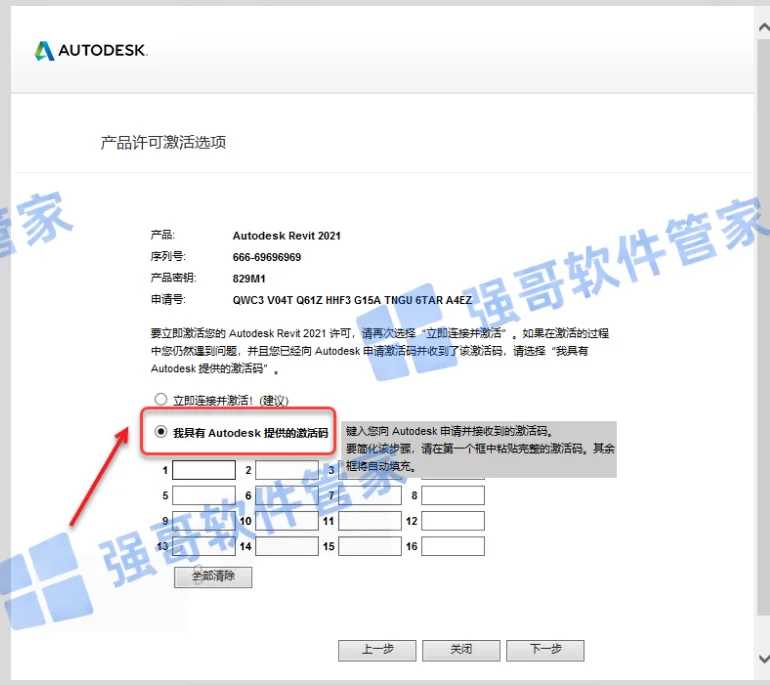This screenshot has width=770, height=685.
Task: Focus activation code field 13
Action: (x=204, y=547)
